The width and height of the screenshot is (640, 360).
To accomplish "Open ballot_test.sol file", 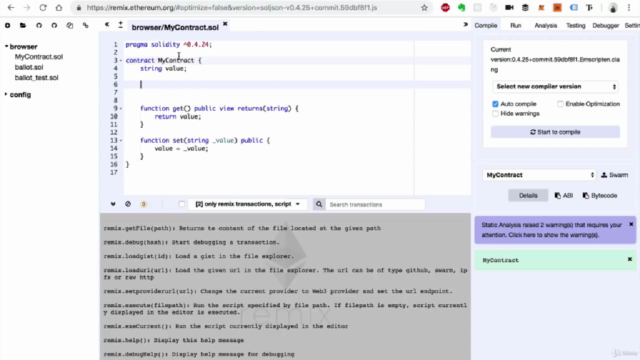I will pyautogui.click(x=36, y=78).
